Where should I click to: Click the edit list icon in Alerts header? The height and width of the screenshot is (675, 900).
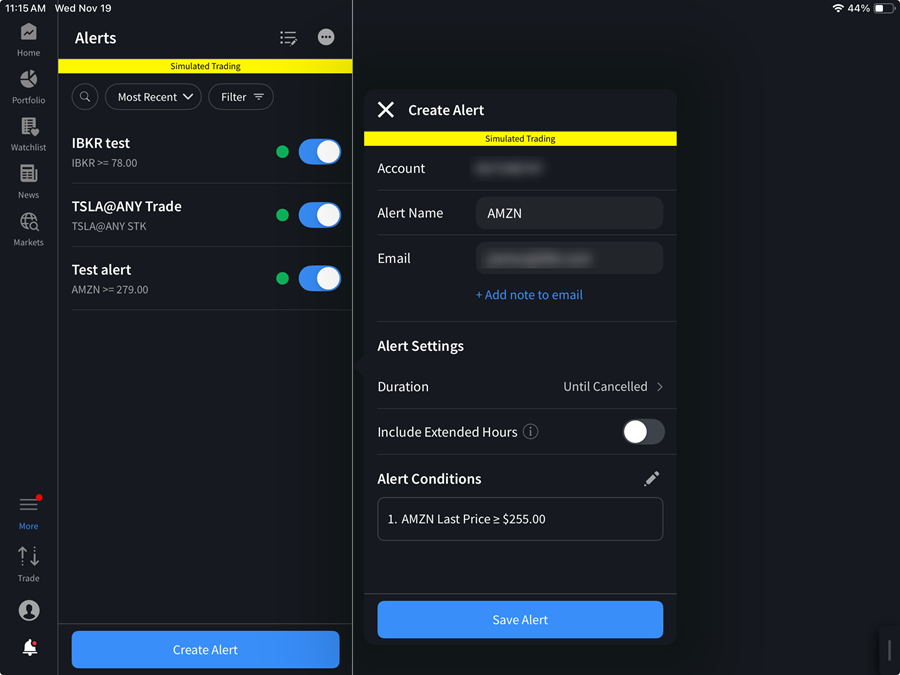(288, 38)
